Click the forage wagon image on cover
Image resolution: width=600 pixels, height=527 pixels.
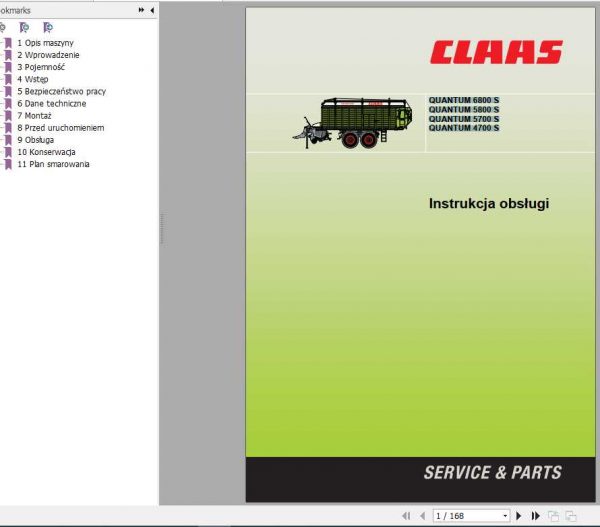(x=352, y=123)
